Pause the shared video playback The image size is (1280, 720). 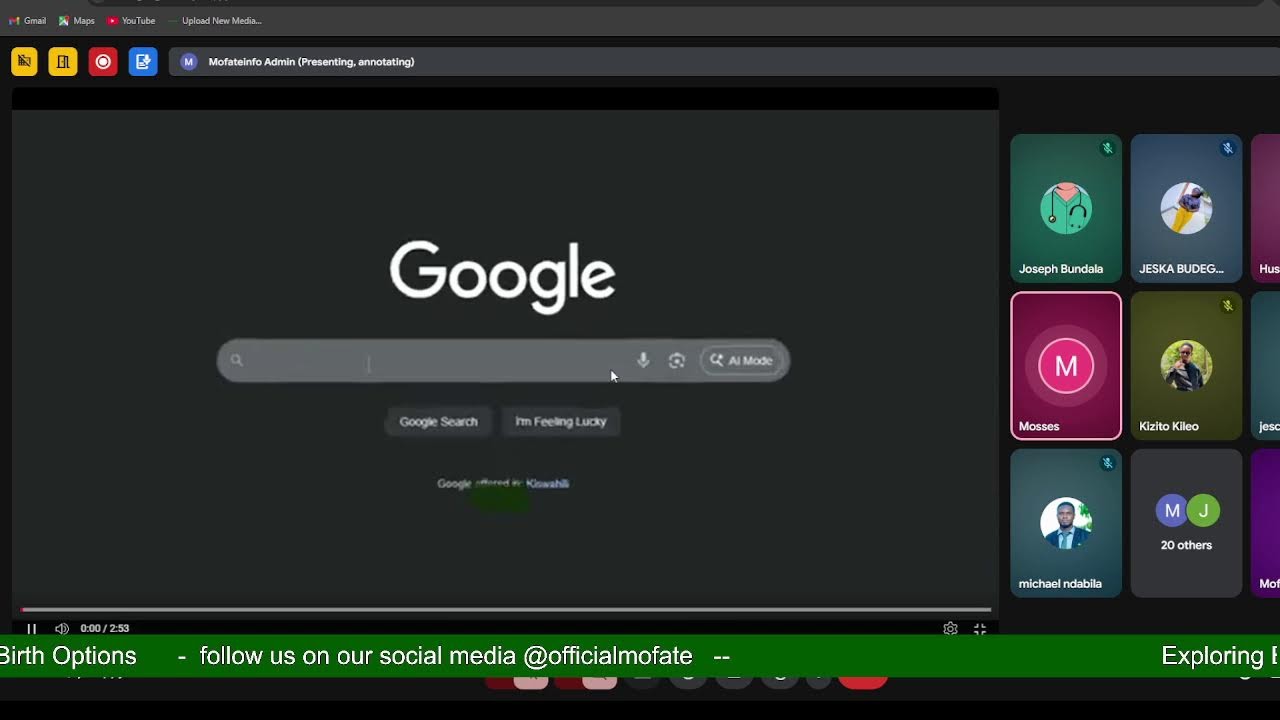point(31,629)
